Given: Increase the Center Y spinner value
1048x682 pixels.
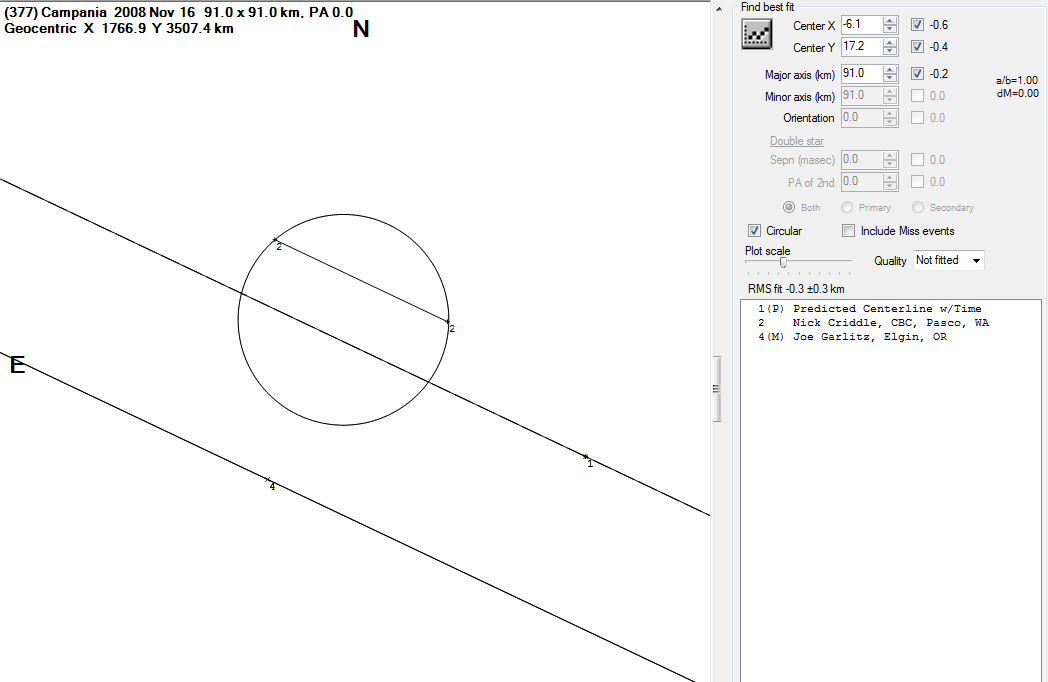Looking at the screenshot, I should pyautogui.click(x=890, y=43).
